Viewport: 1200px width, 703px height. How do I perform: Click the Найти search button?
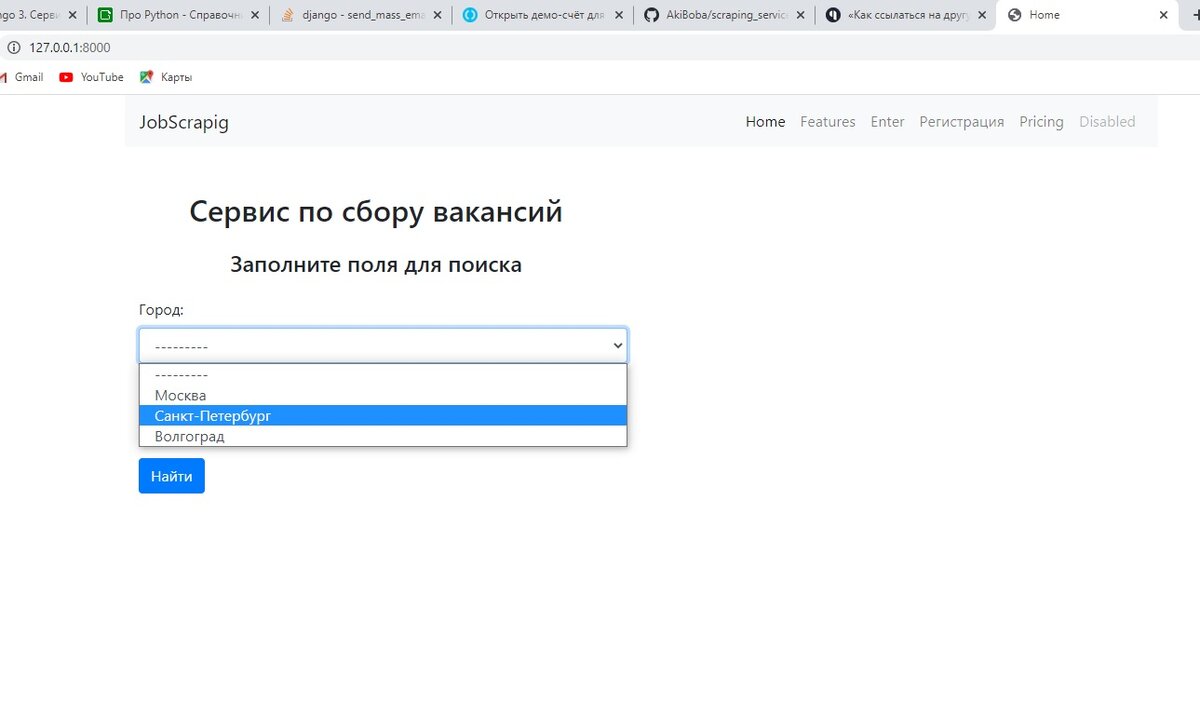[x=171, y=476]
